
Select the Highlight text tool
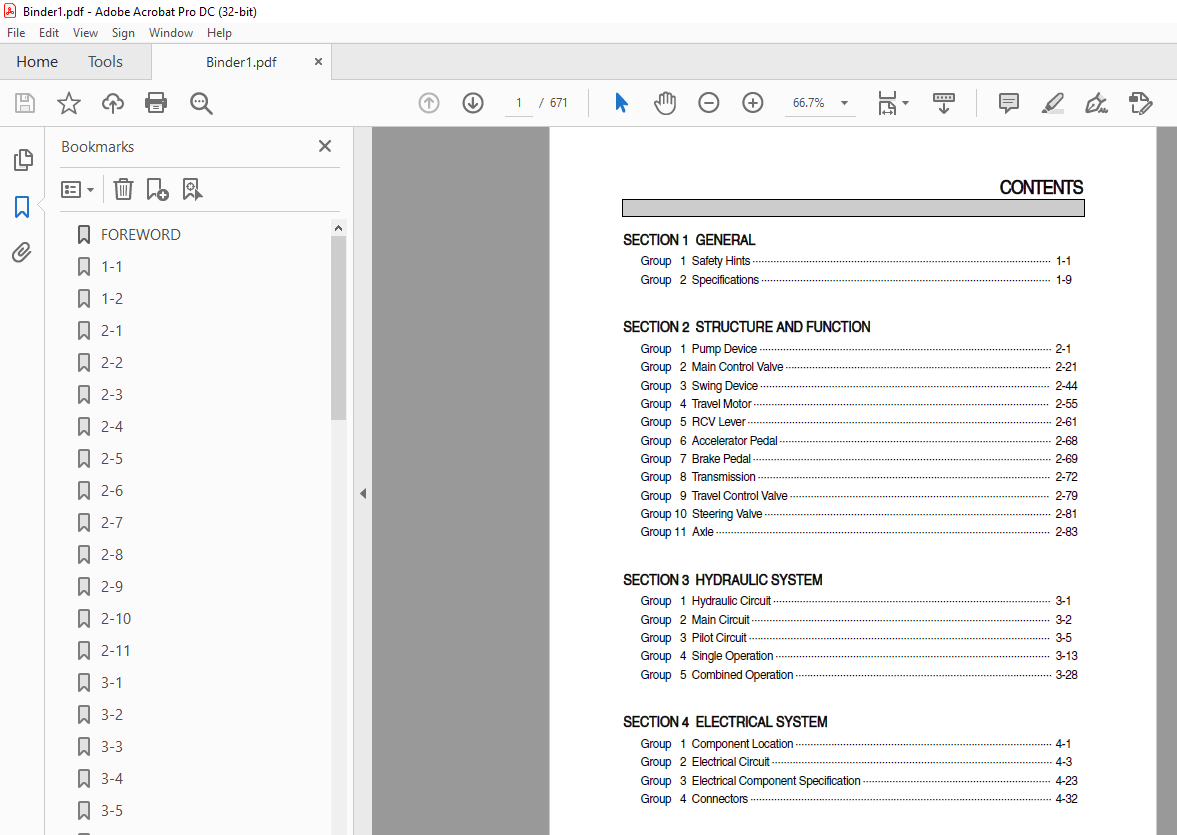(x=1052, y=103)
